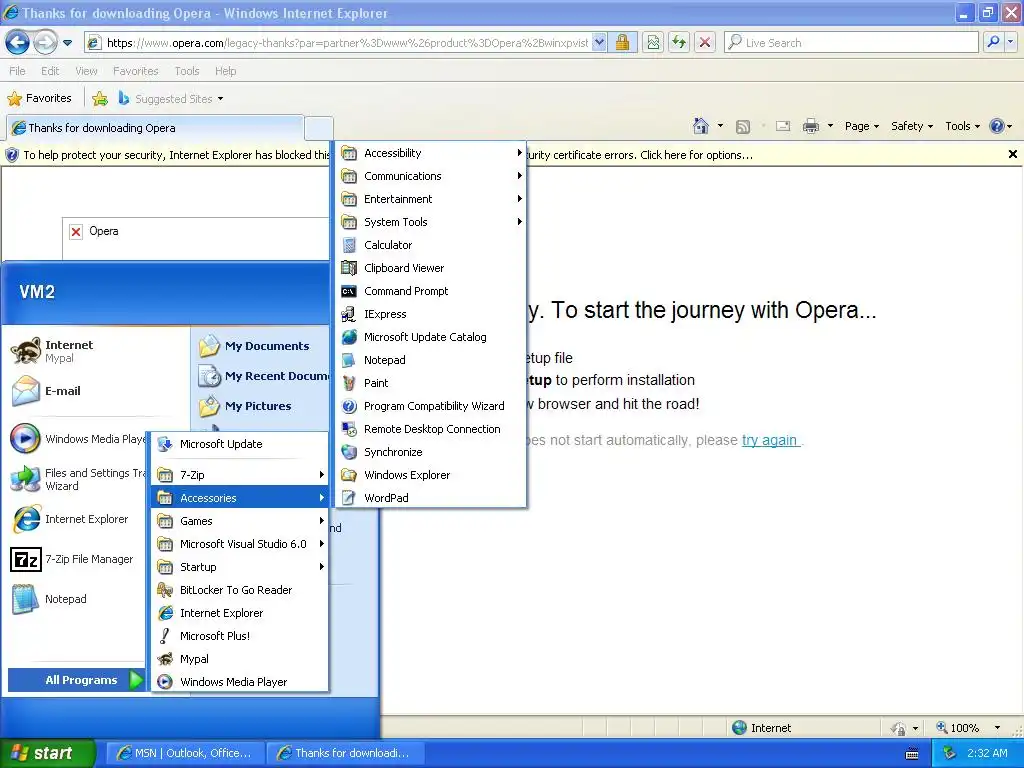Expand the System Tools submenu
The image size is (1024, 768).
(x=430, y=222)
